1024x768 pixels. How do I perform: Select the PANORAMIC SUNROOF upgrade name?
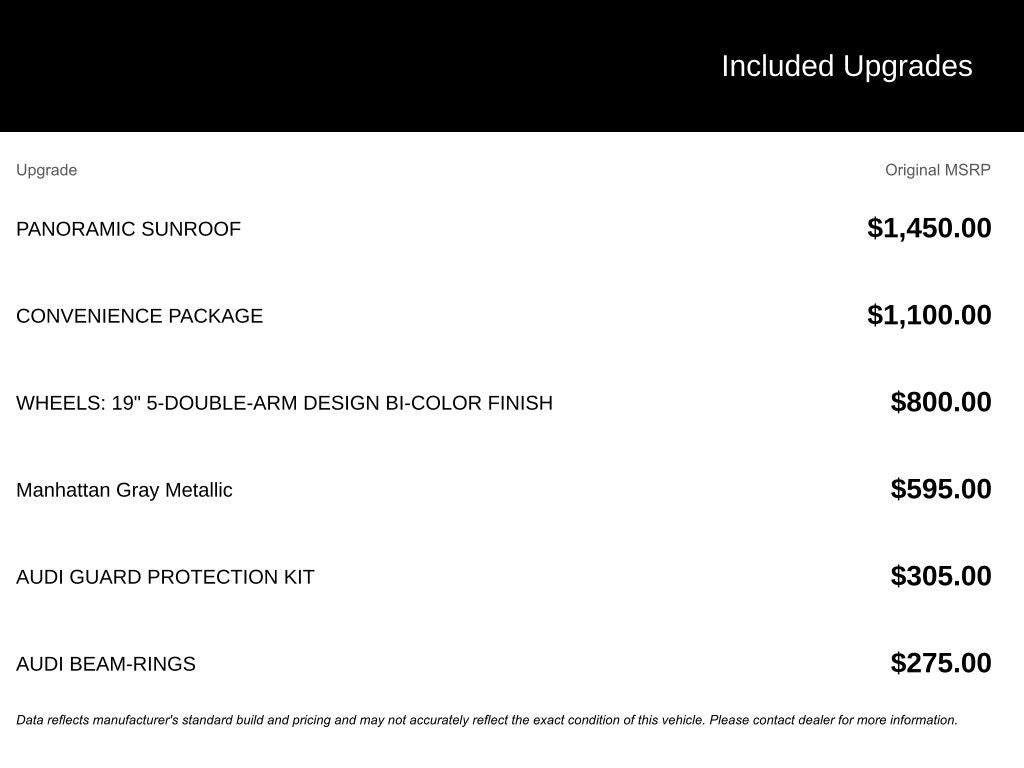click(128, 229)
